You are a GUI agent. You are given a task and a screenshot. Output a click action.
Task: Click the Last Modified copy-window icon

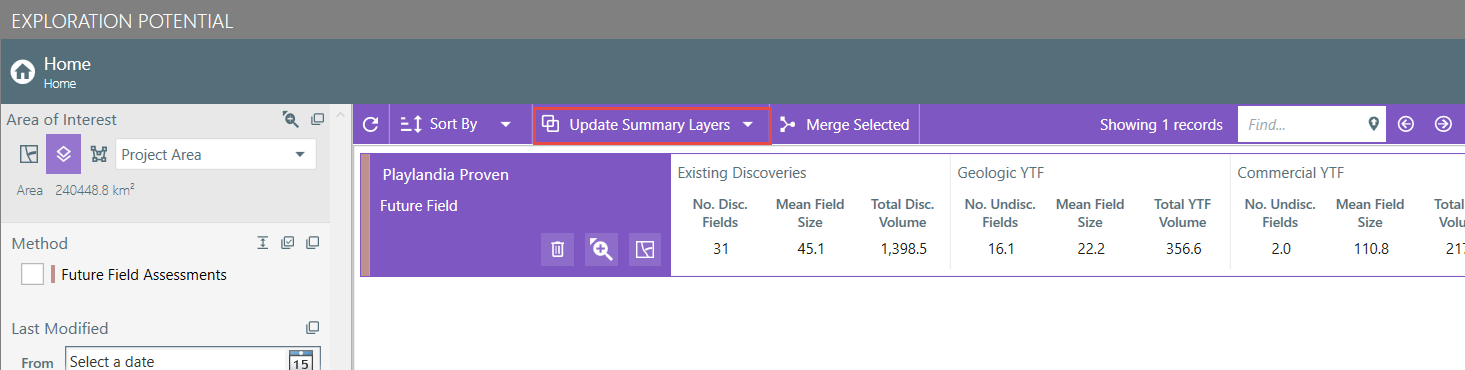[313, 328]
